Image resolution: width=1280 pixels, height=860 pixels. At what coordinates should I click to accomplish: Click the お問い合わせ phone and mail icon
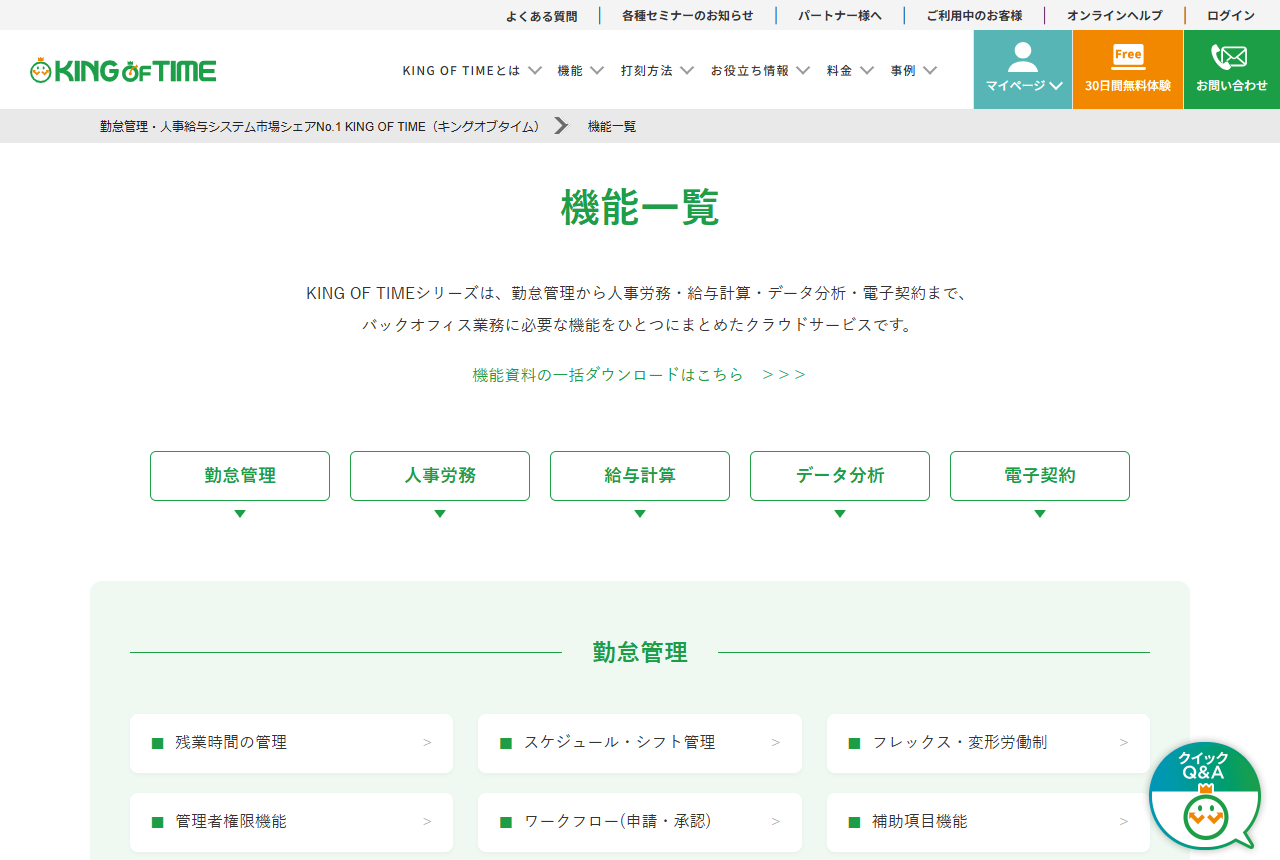click(1229, 56)
